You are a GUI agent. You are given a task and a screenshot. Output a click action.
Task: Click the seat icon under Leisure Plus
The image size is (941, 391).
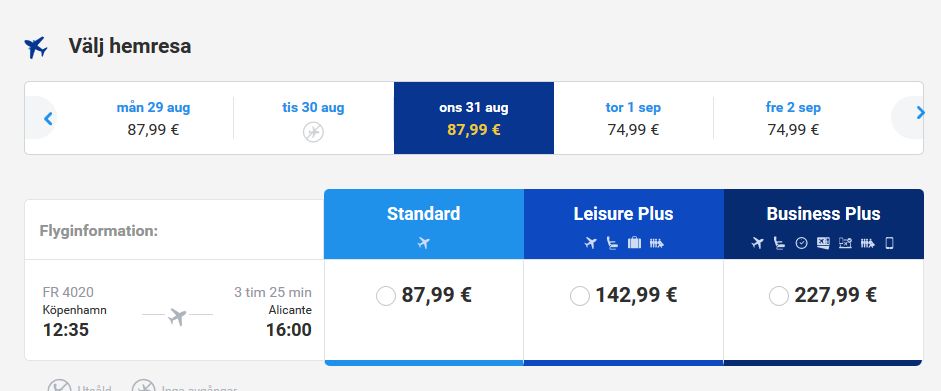pyautogui.click(x=612, y=243)
